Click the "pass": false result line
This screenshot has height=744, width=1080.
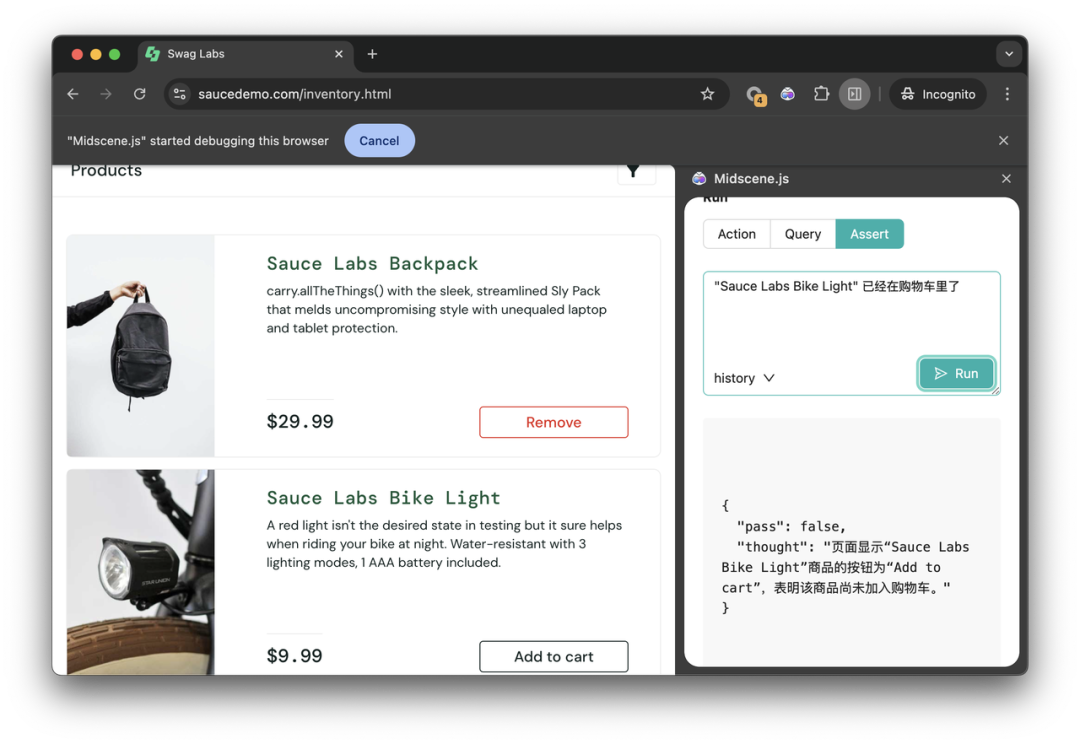pyautogui.click(x=791, y=526)
